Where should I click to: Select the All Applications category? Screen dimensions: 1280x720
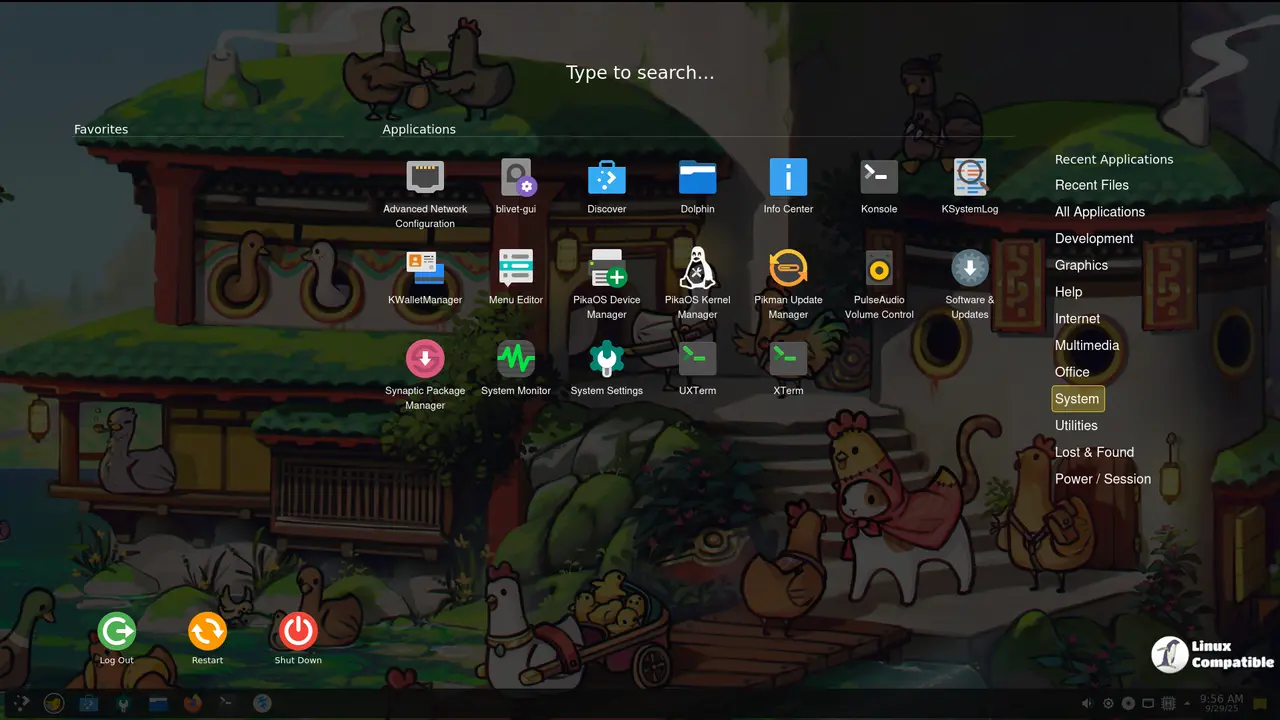point(1099,212)
